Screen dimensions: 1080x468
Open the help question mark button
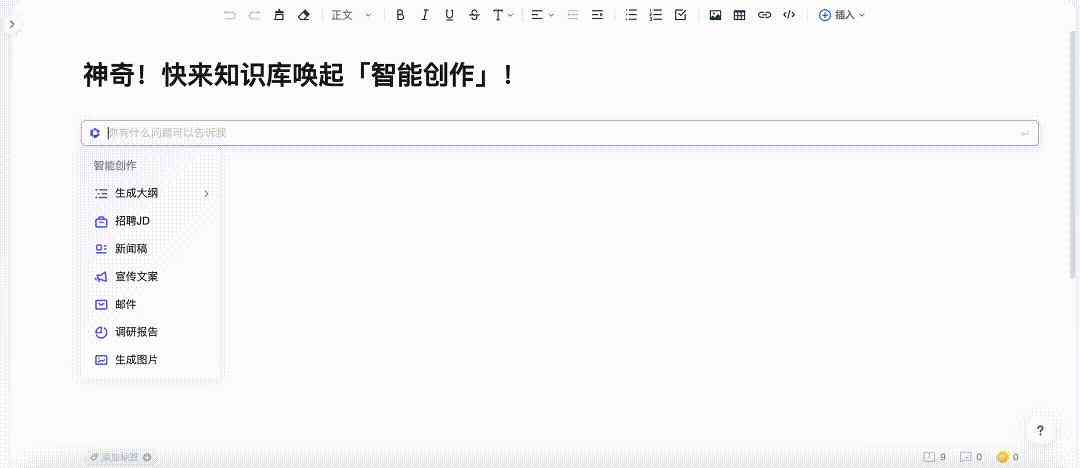tap(1040, 431)
